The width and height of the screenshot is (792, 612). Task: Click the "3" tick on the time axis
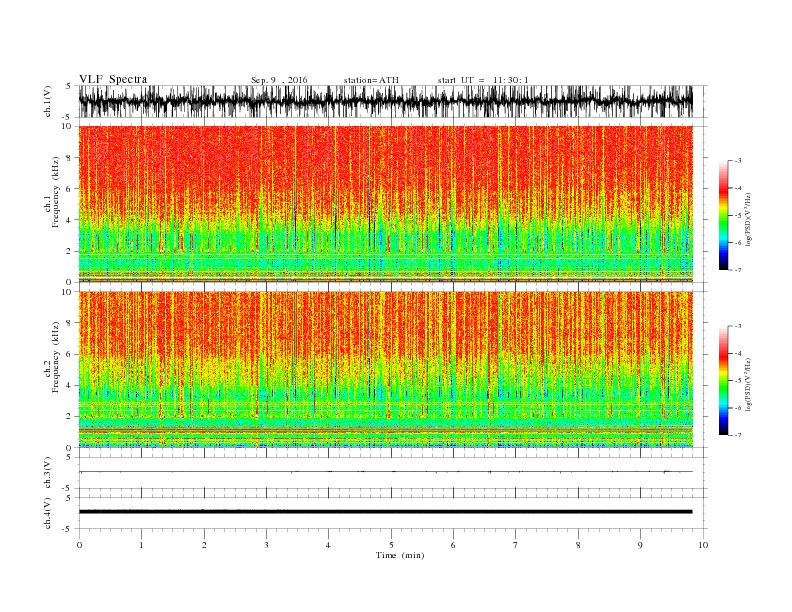click(266, 545)
